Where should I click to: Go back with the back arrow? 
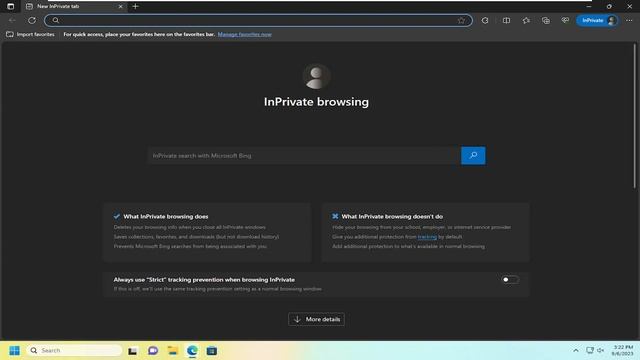12,20
